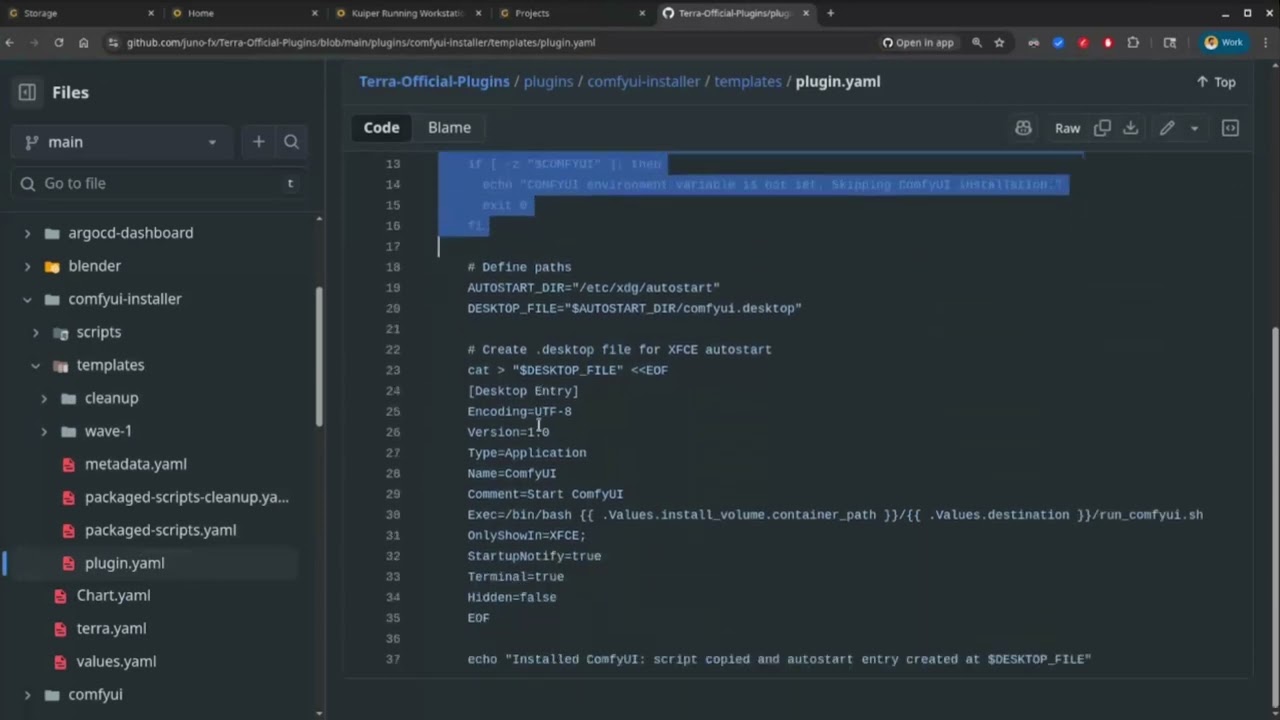Close the Projects tab
This screenshot has width=1280, height=720.
(642, 13)
